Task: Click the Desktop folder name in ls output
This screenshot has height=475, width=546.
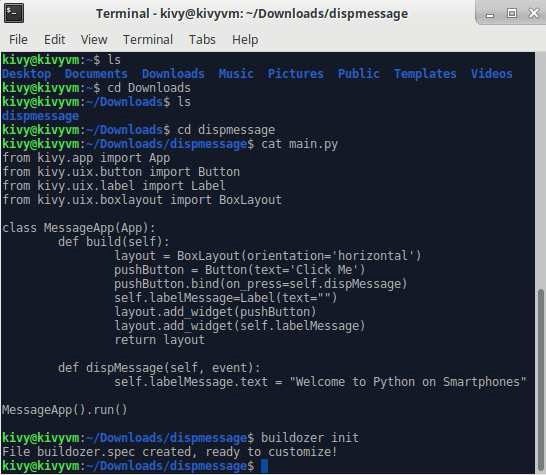Action: click(x=26, y=74)
